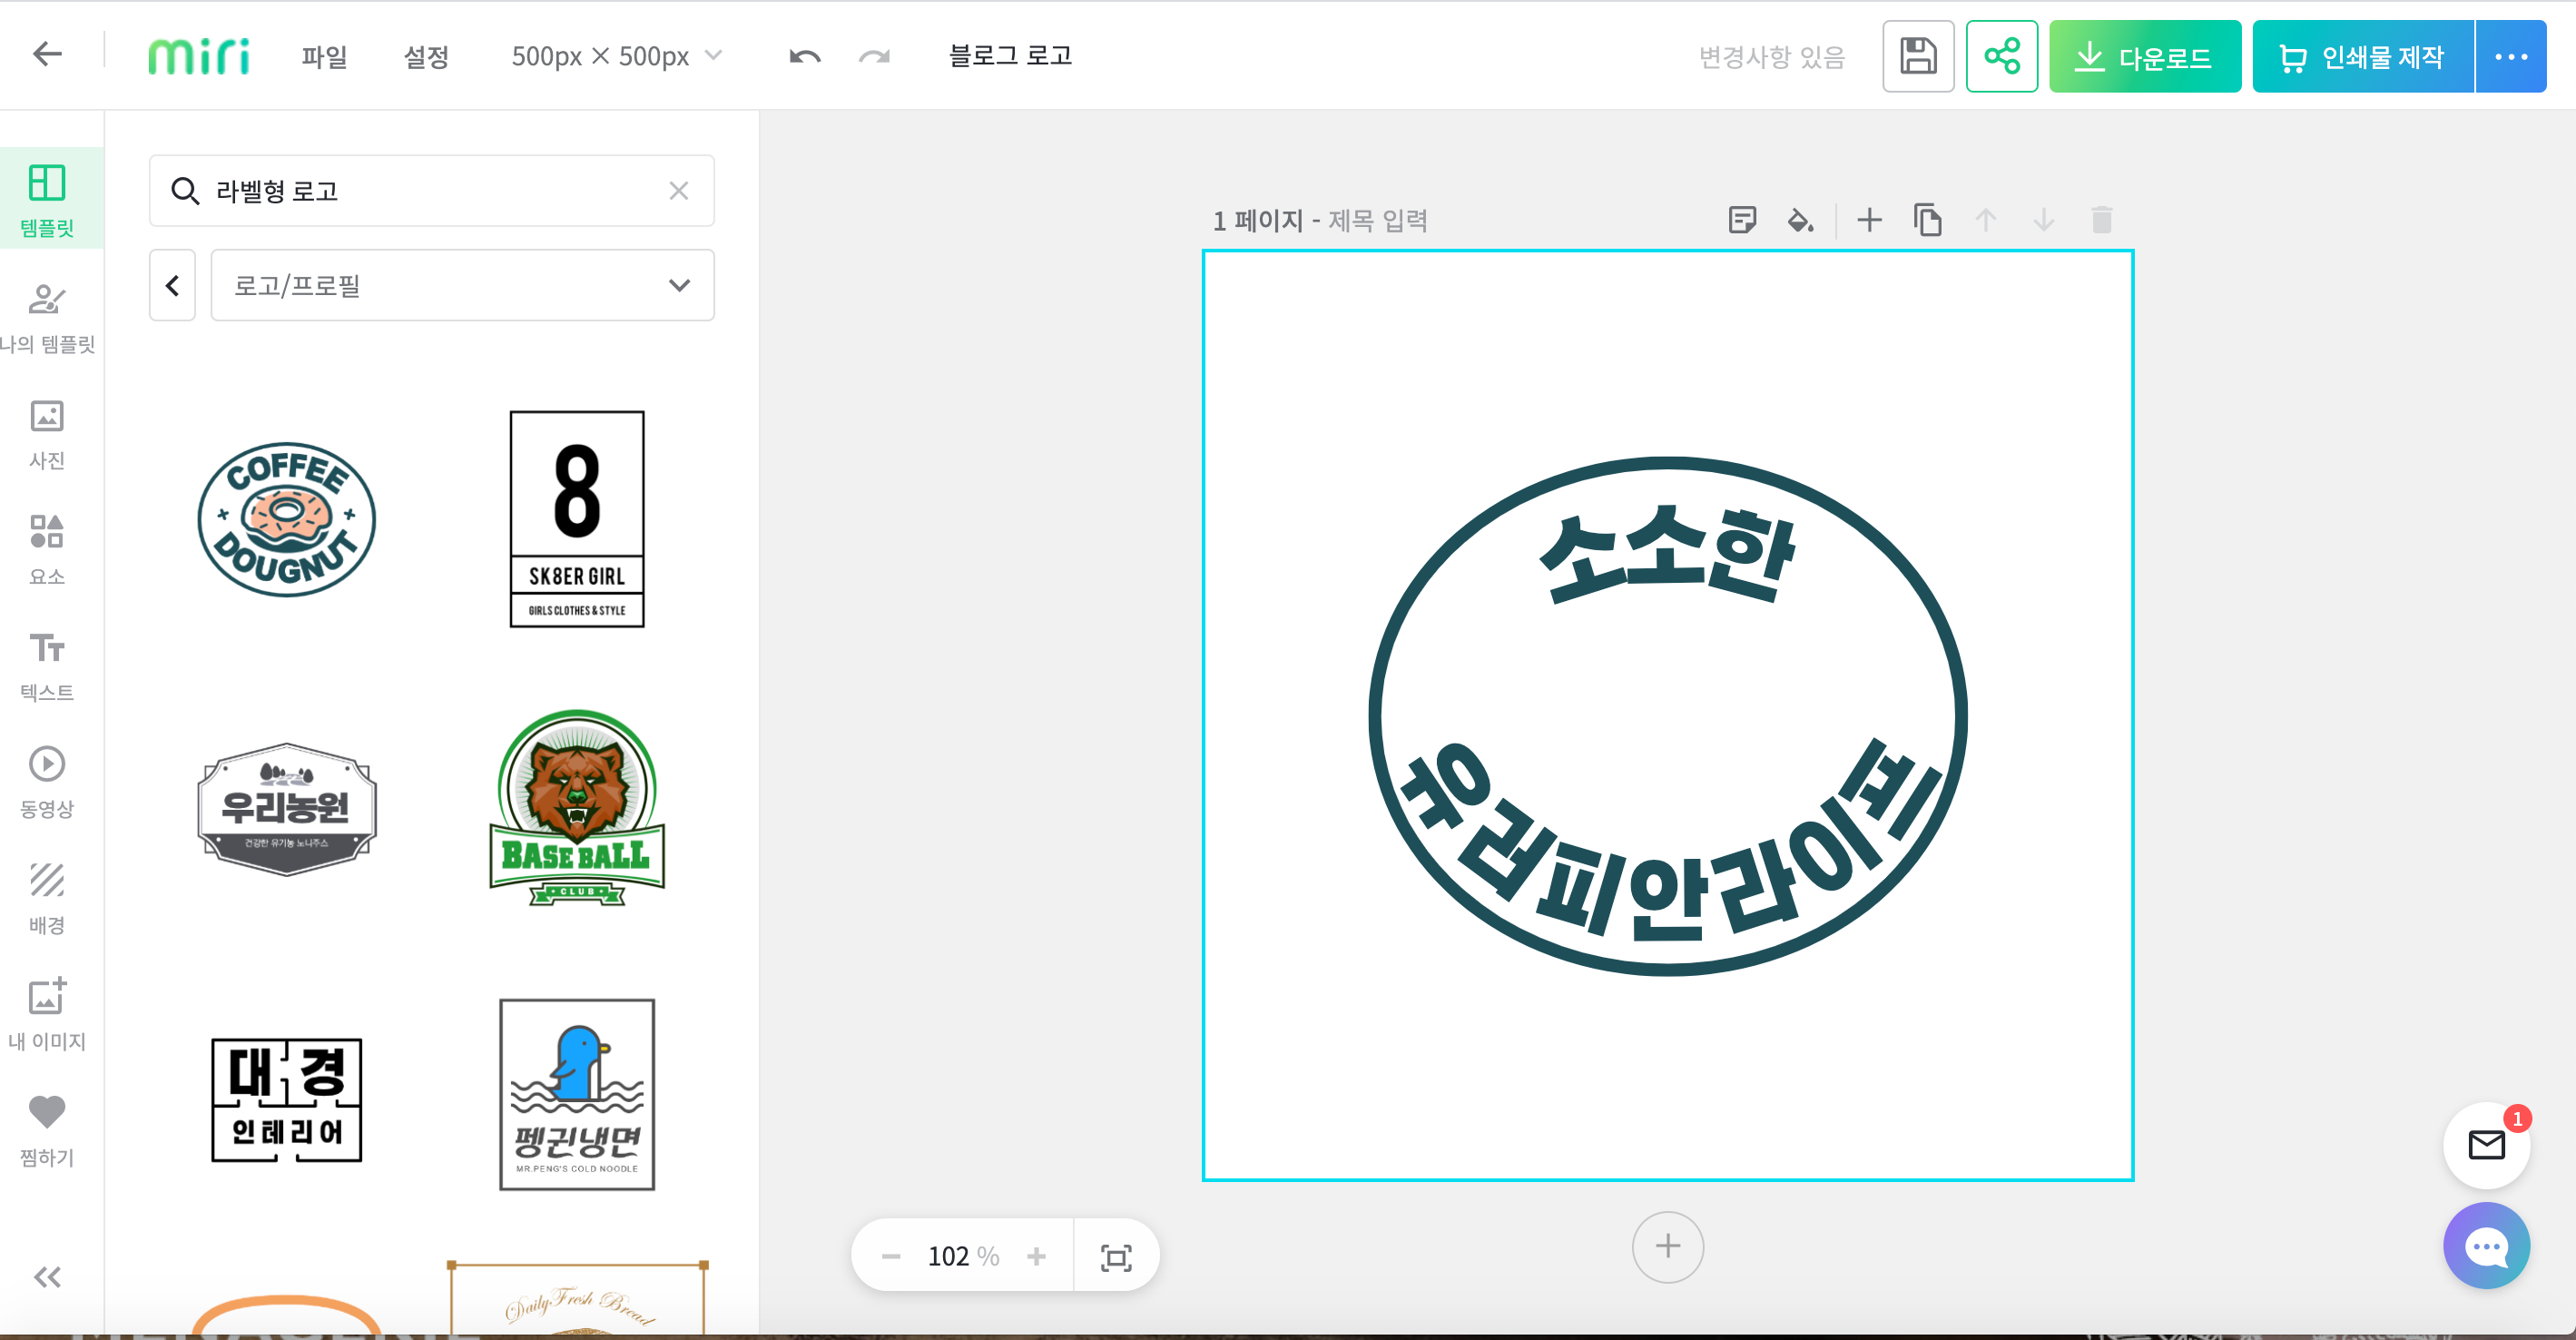Open the 텍스트 text panel
This screenshot has height=1340, width=2576.
[47, 665]
